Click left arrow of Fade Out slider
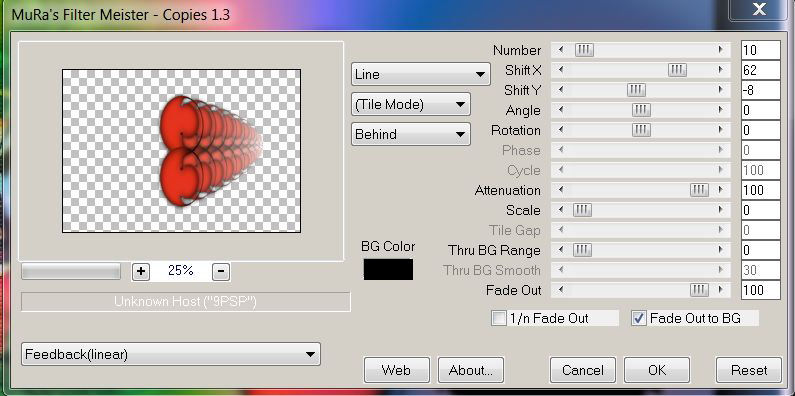The image size is (795, 396). point(561,290)
